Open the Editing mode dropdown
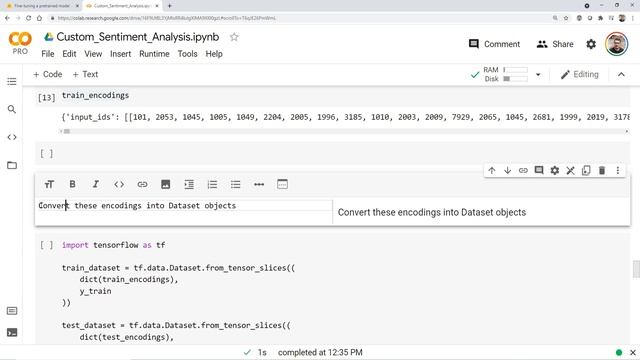 point(580,74)
